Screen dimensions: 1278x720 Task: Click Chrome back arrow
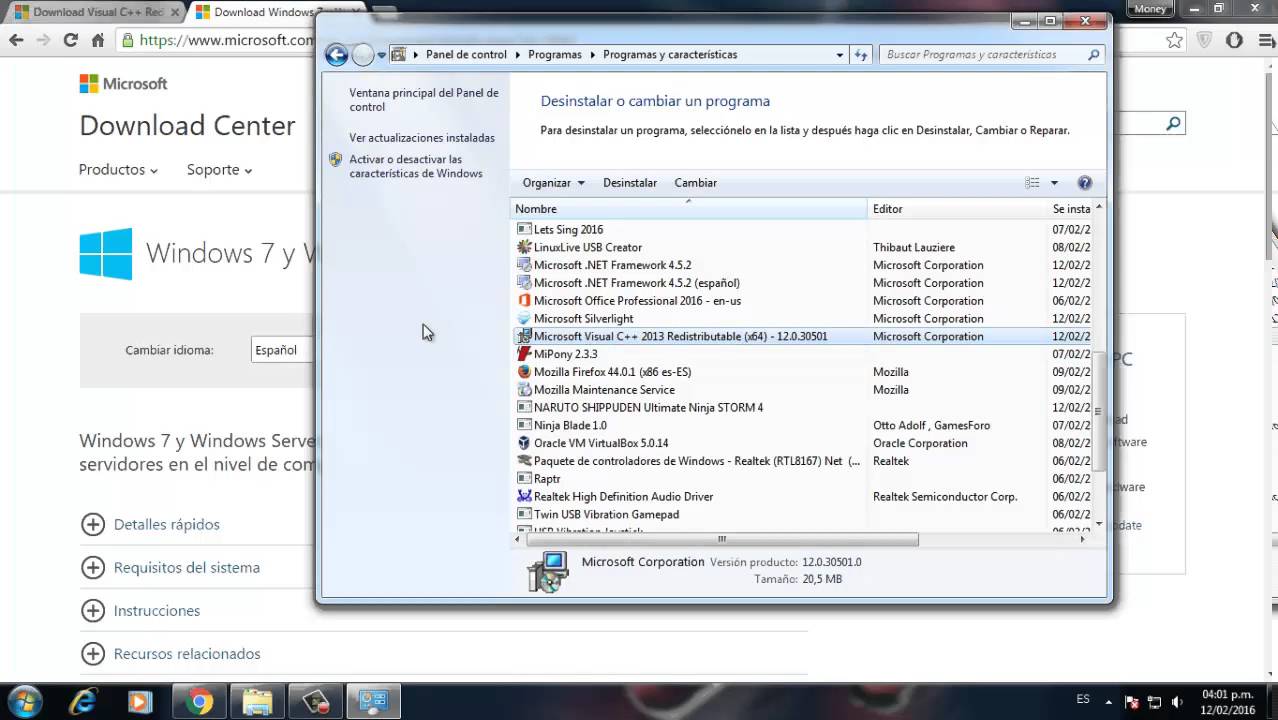click(x=16, y=40)
